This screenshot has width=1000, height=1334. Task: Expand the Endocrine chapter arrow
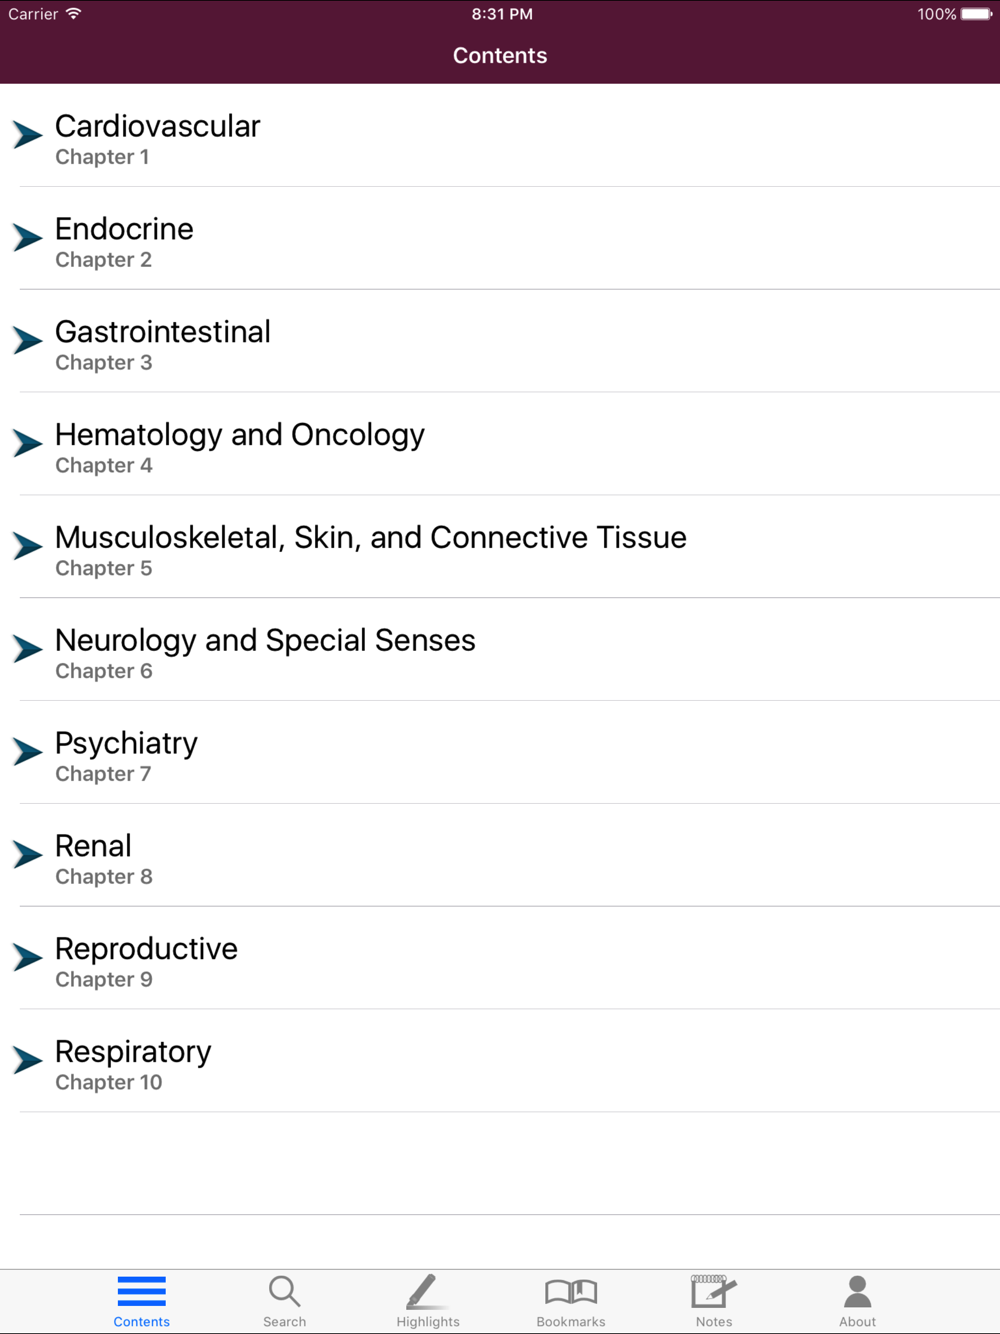click(27, 237)
